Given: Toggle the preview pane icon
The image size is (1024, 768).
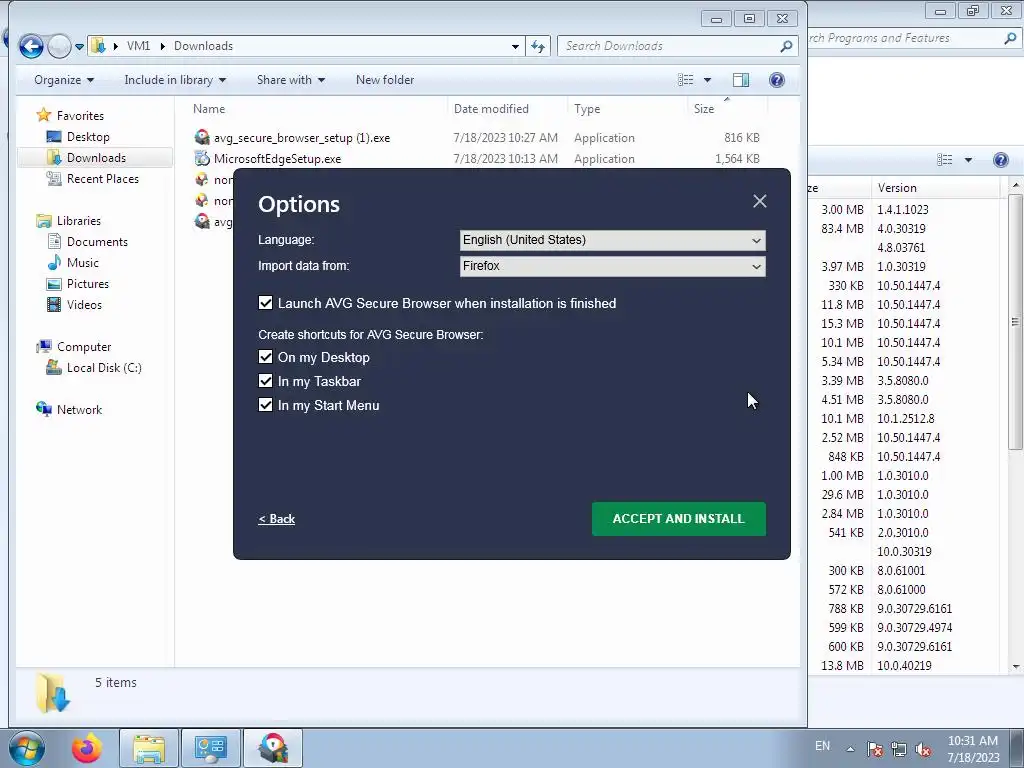Looking at the screenshot, I should click(x=741, y=80).
